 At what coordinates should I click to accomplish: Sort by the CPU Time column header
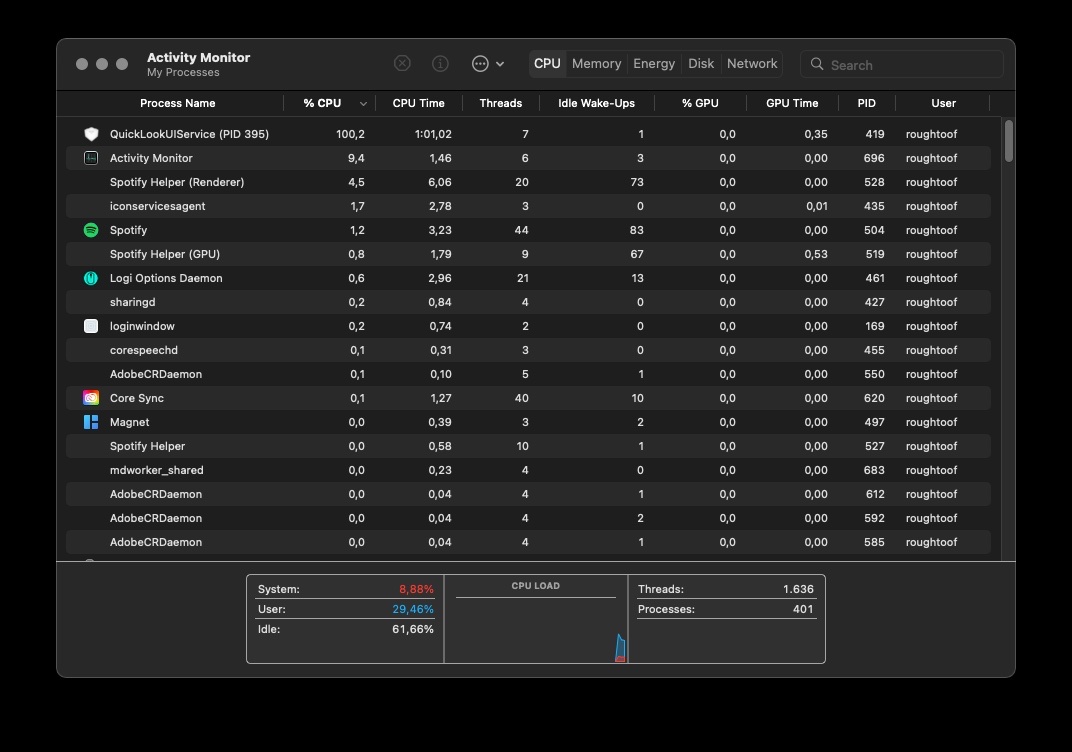tap(418, 103)
